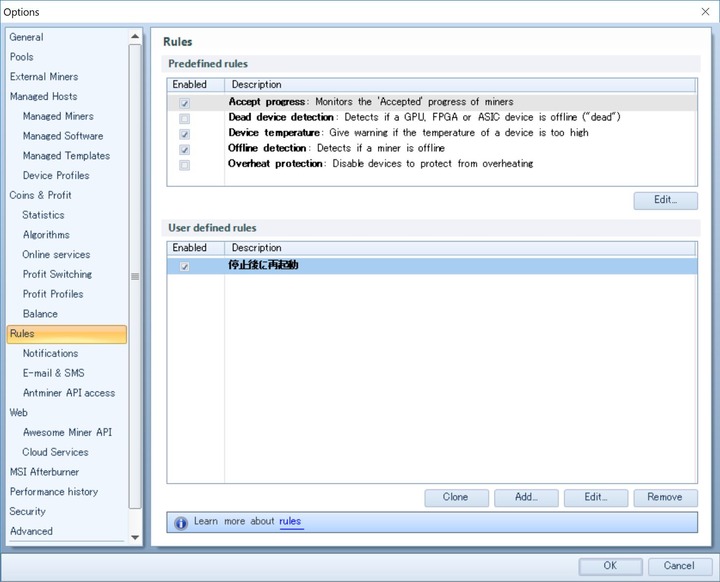The height and width of the screenshot is (582, 720).
Task: Open the Statistics page
Action: pos(43,215)
